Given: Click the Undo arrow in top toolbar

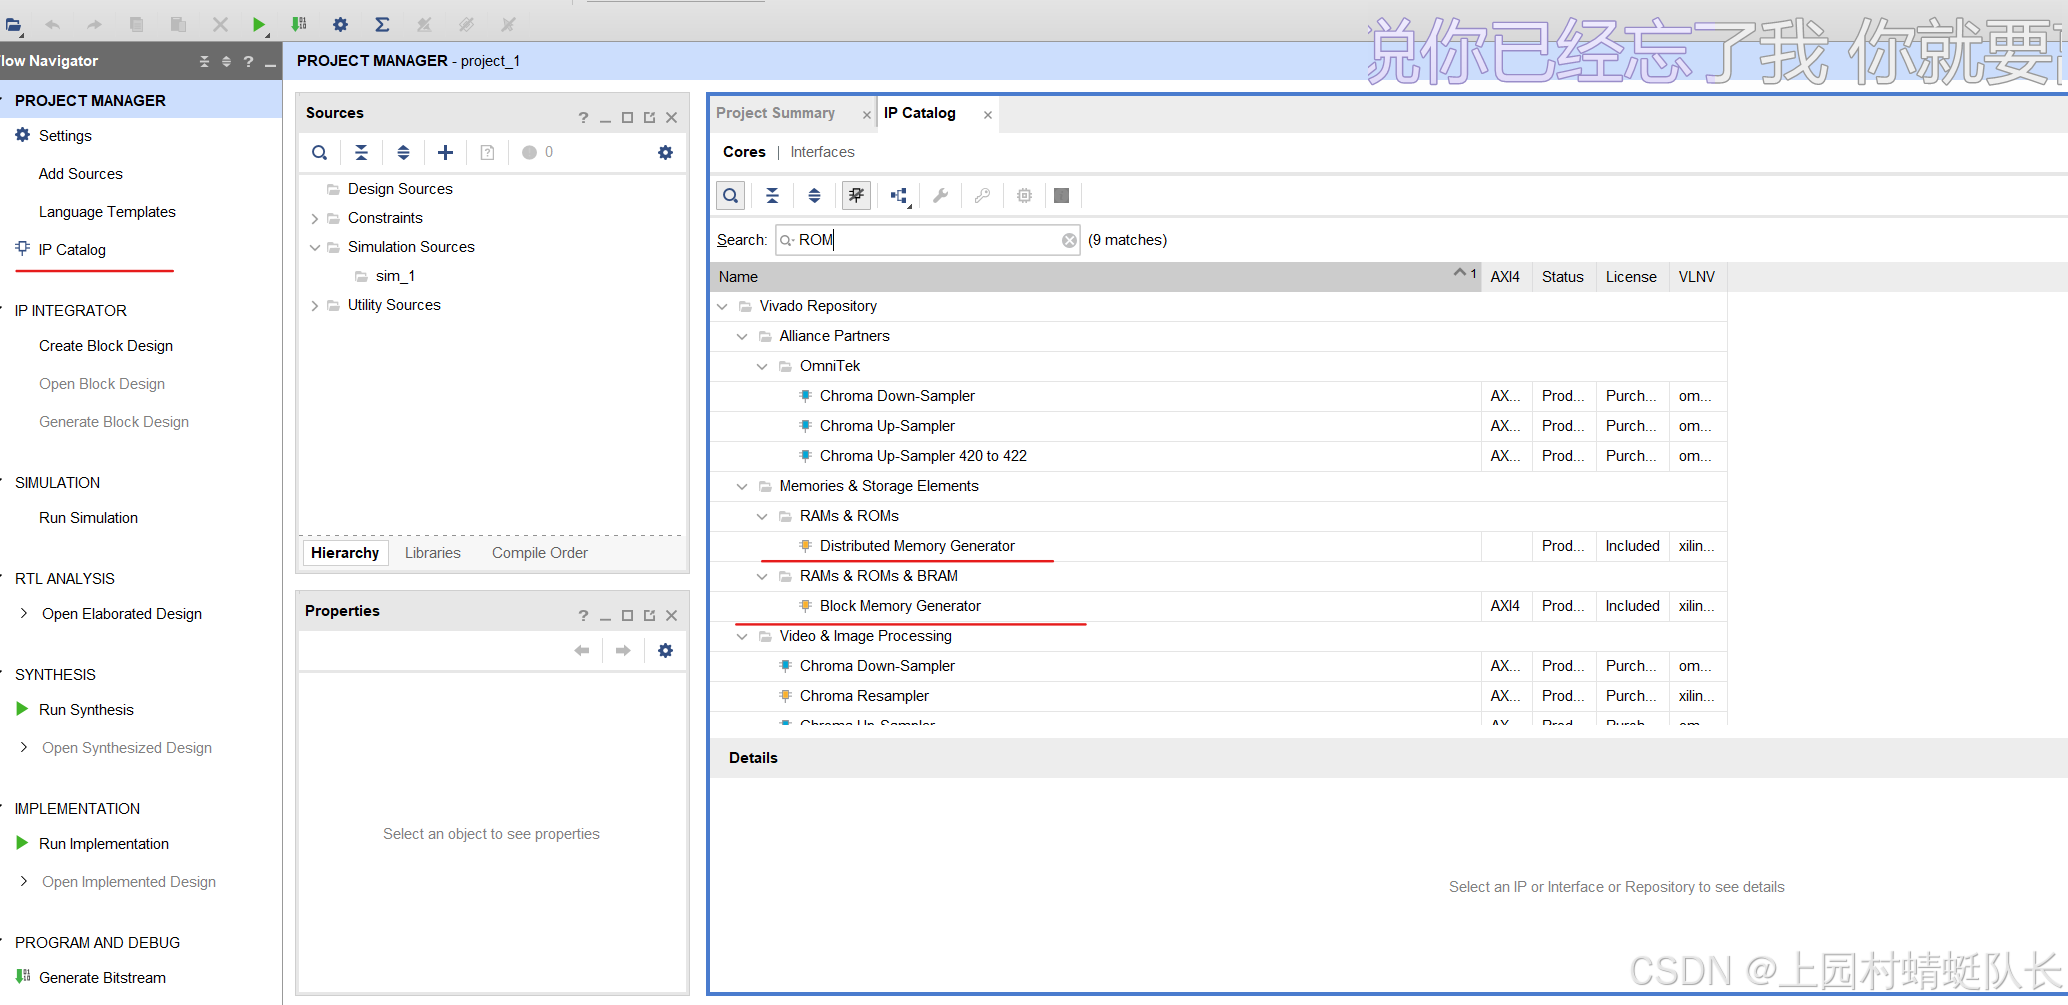Looking at the screenshot, I should tap(53, 25).
